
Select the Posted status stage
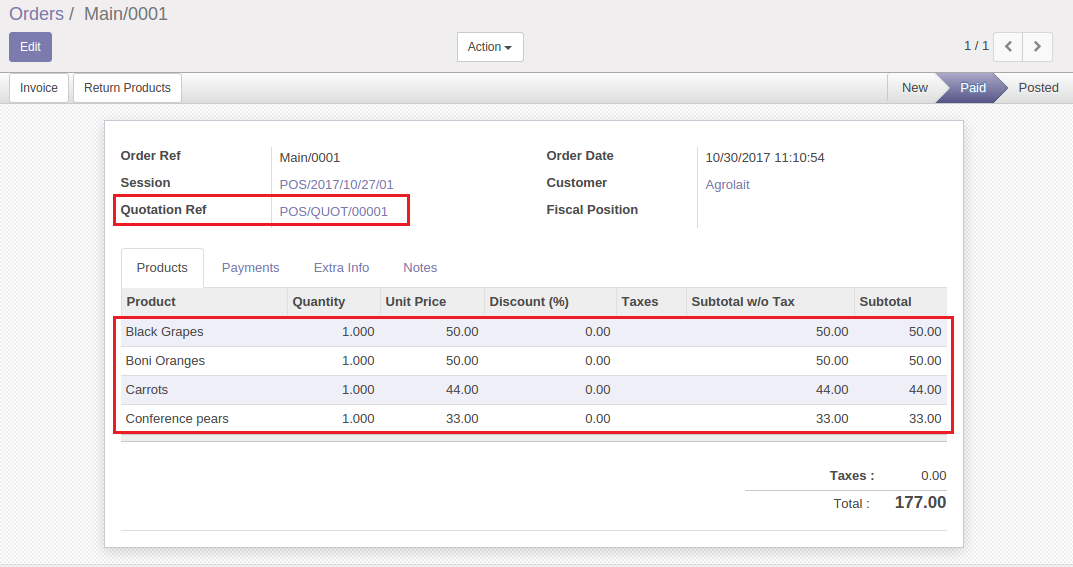[1038, 88]
